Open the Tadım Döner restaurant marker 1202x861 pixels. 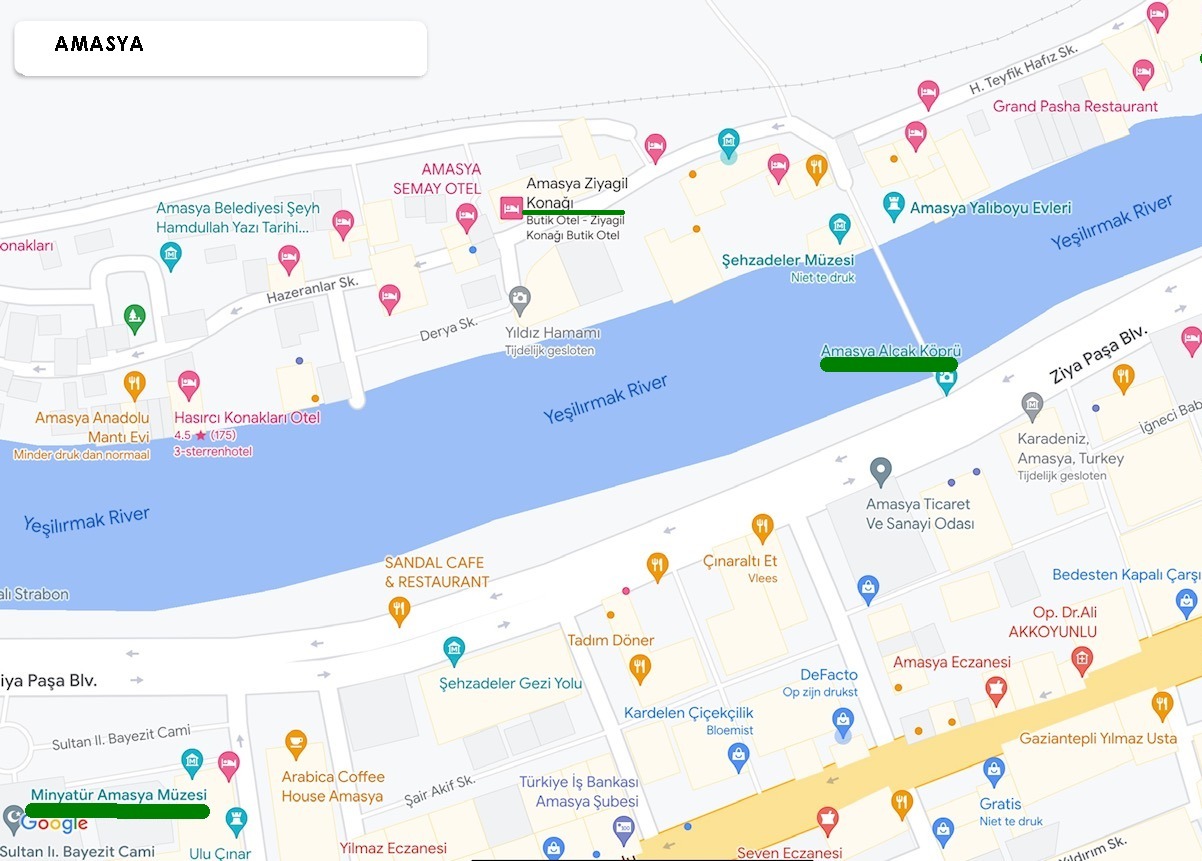(640, 667)
